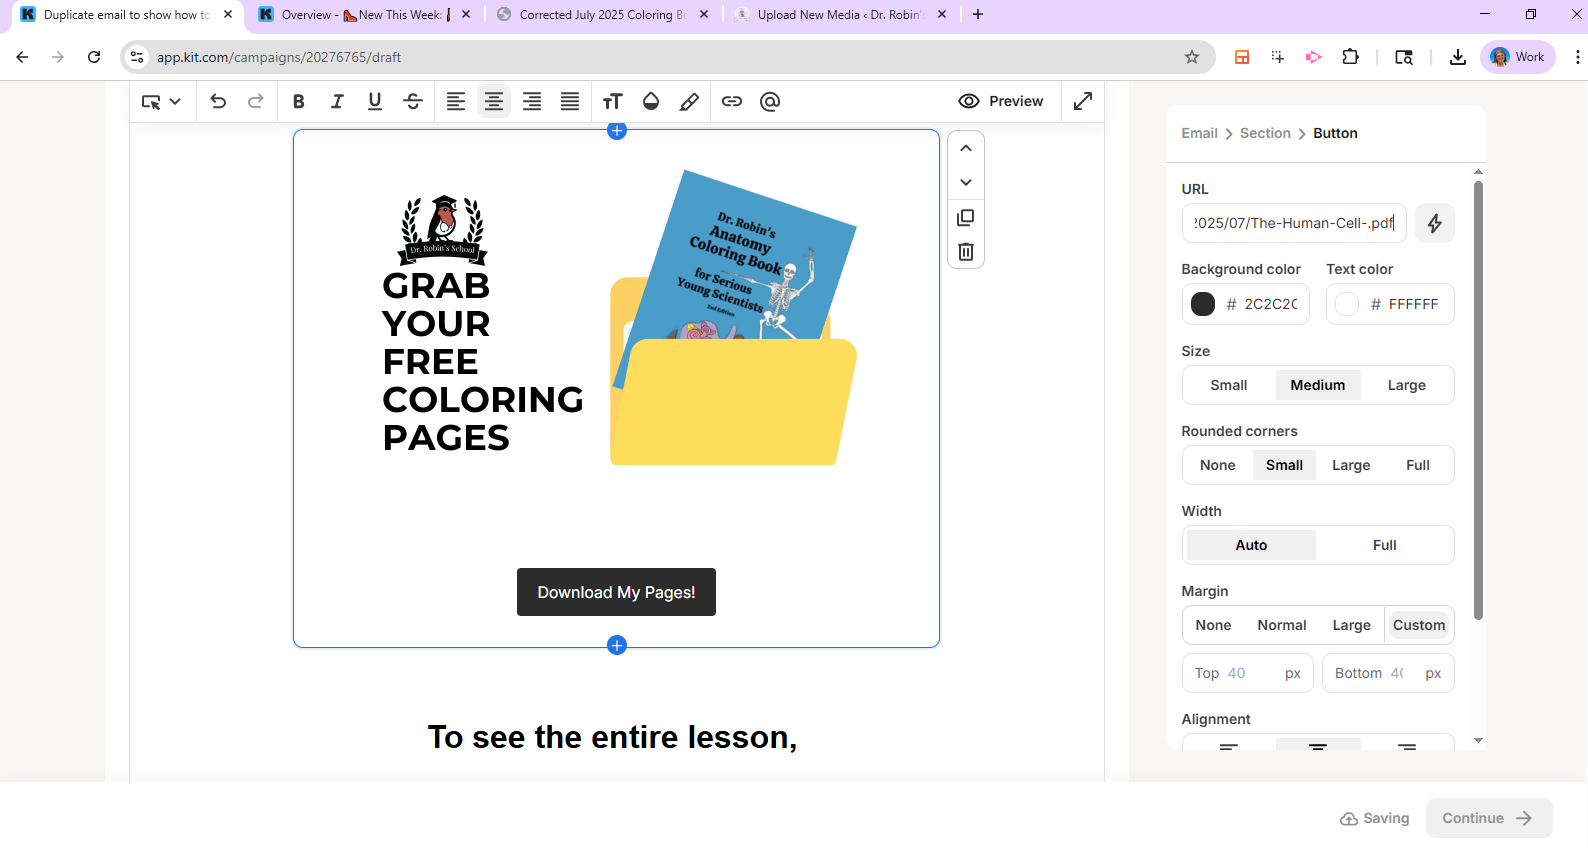The height and width of the screenshot is (848, 1588).
Task: Move block up with chevron arrow
Action: pos(965,148)
